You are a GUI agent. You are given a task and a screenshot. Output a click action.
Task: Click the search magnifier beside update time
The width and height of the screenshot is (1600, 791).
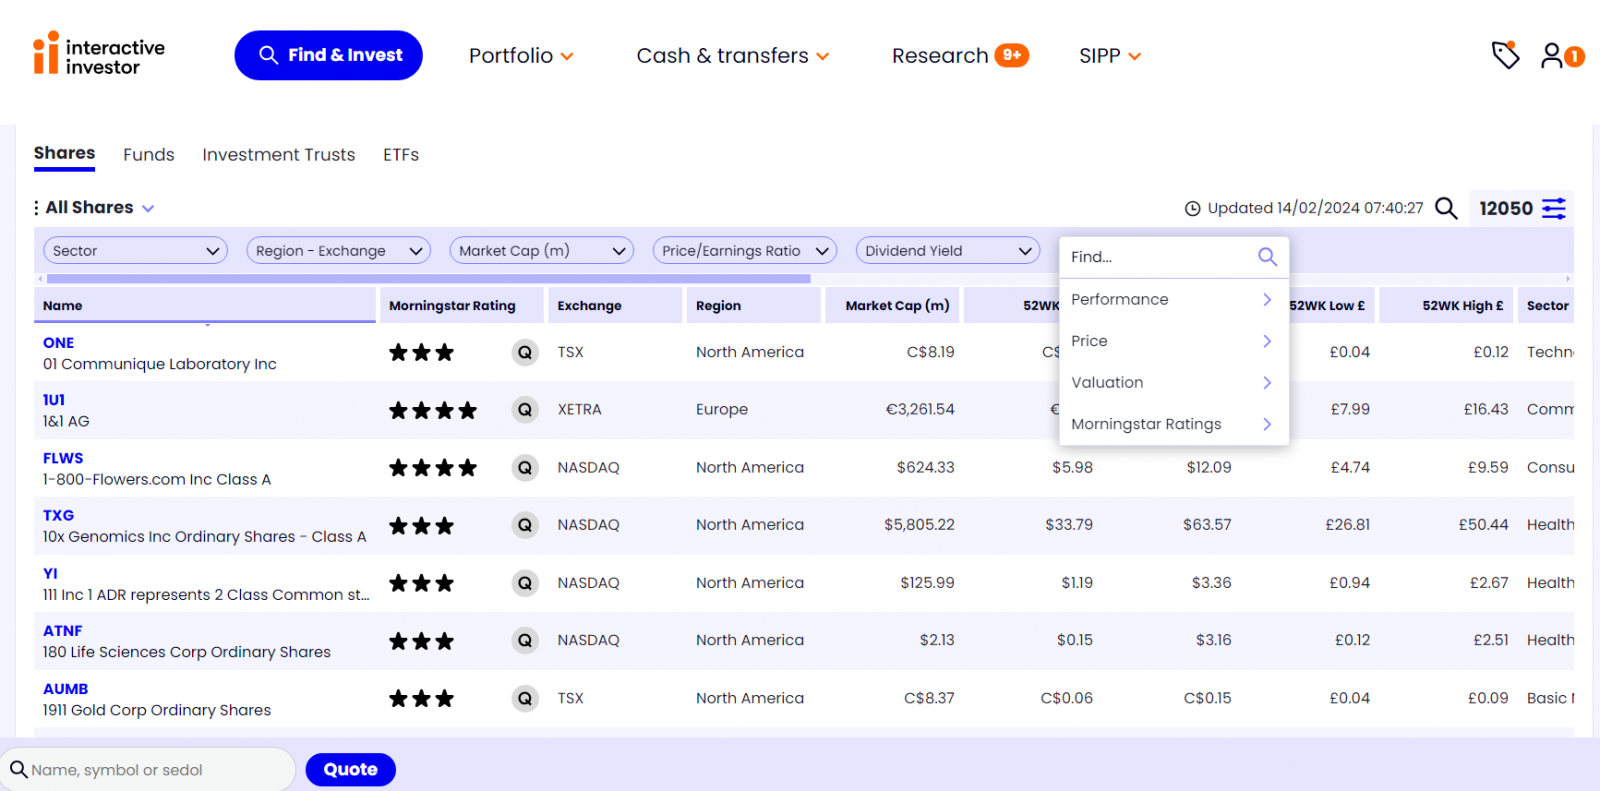tap(1446, 208)
